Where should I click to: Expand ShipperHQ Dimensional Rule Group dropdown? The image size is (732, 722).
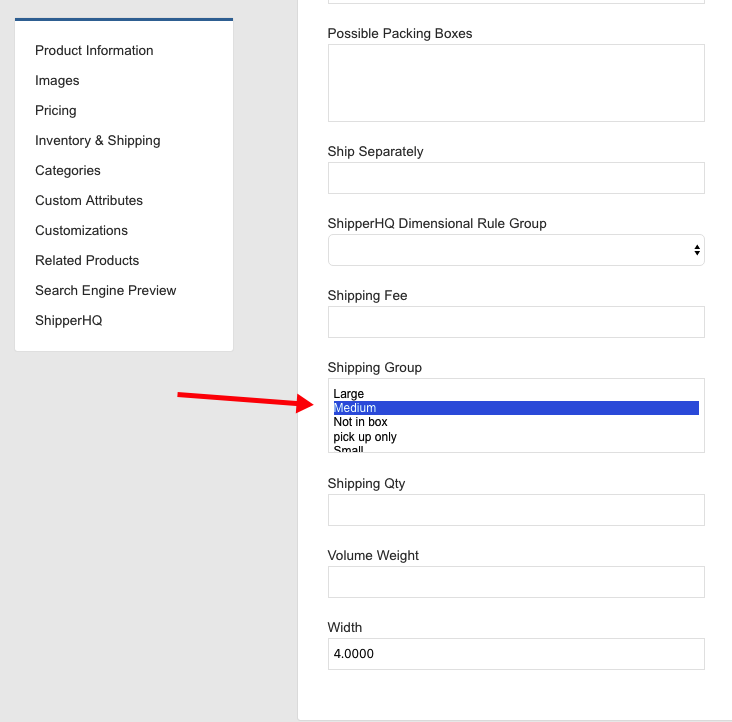tap(516, 250)
